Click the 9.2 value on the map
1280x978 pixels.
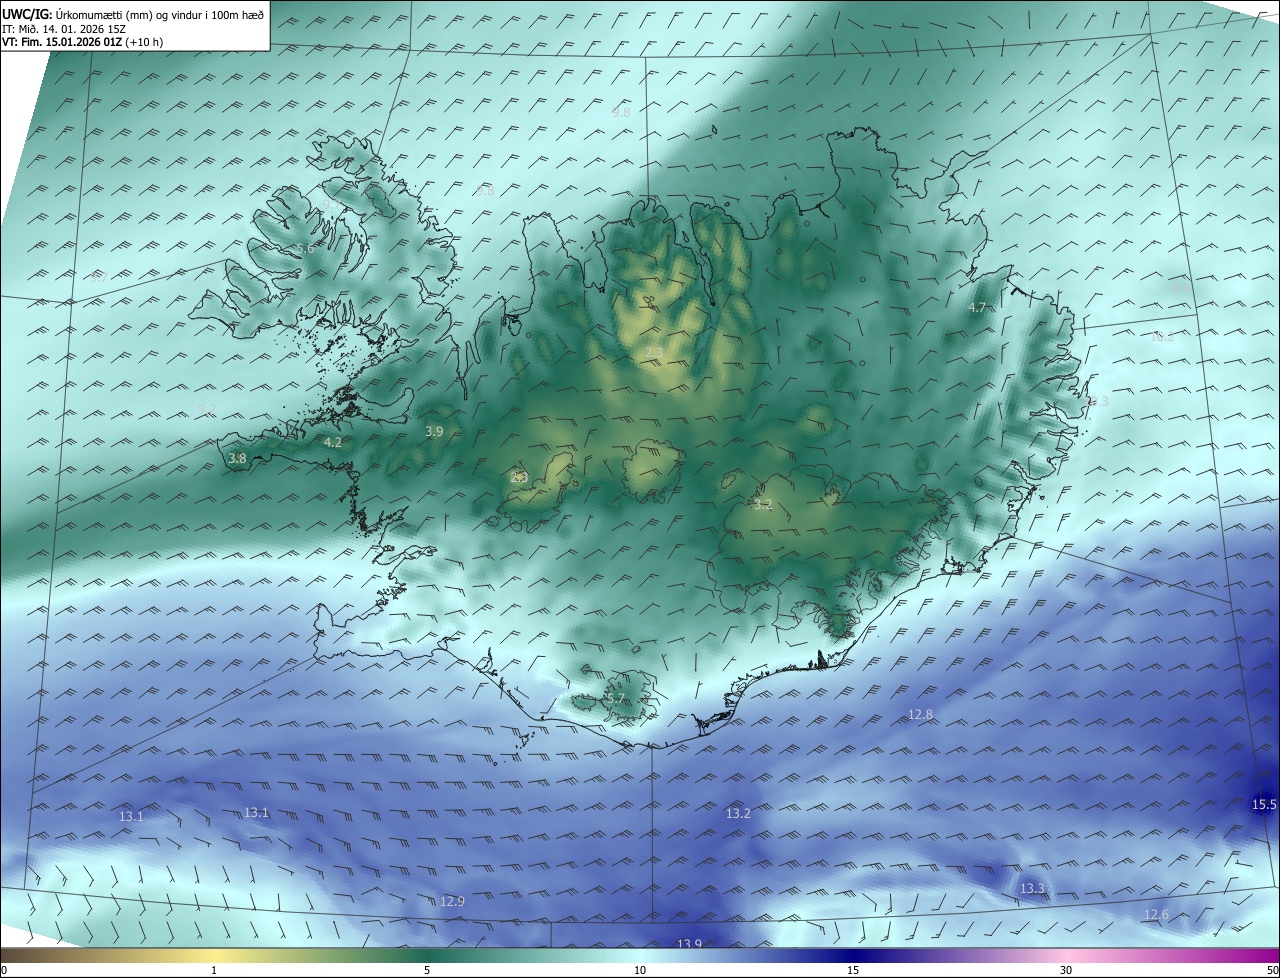click(206, 409)
